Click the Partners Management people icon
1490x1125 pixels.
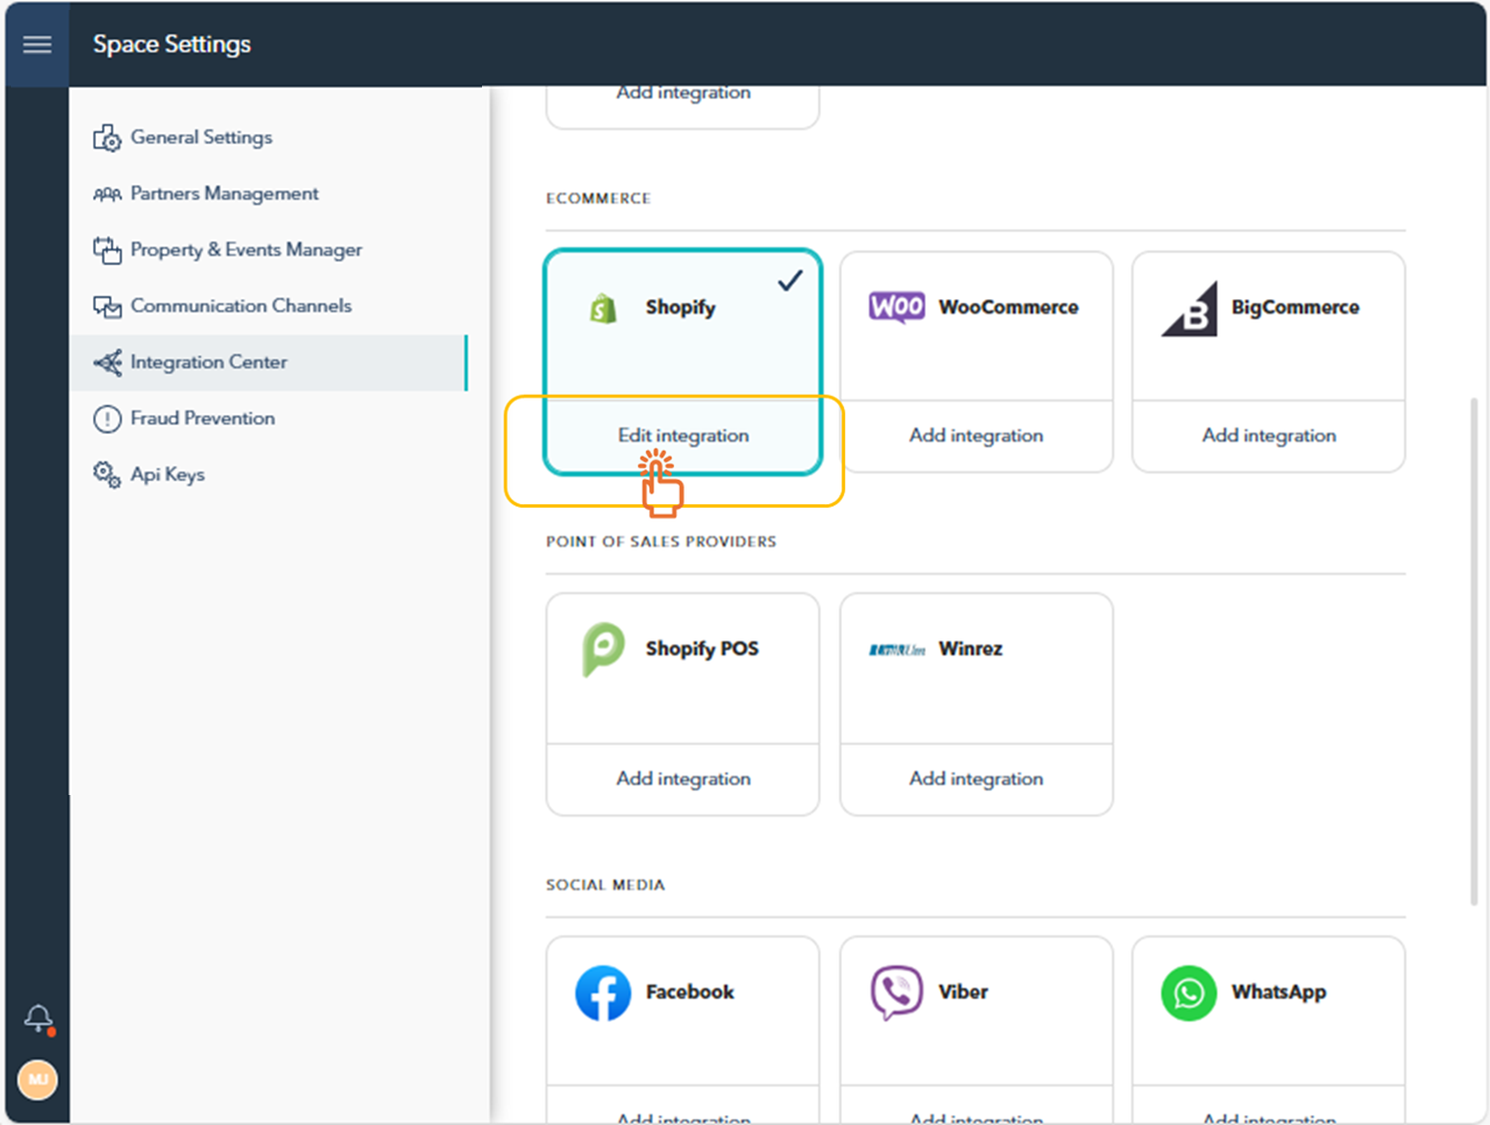pyautogui.click(x=107, y=194)
